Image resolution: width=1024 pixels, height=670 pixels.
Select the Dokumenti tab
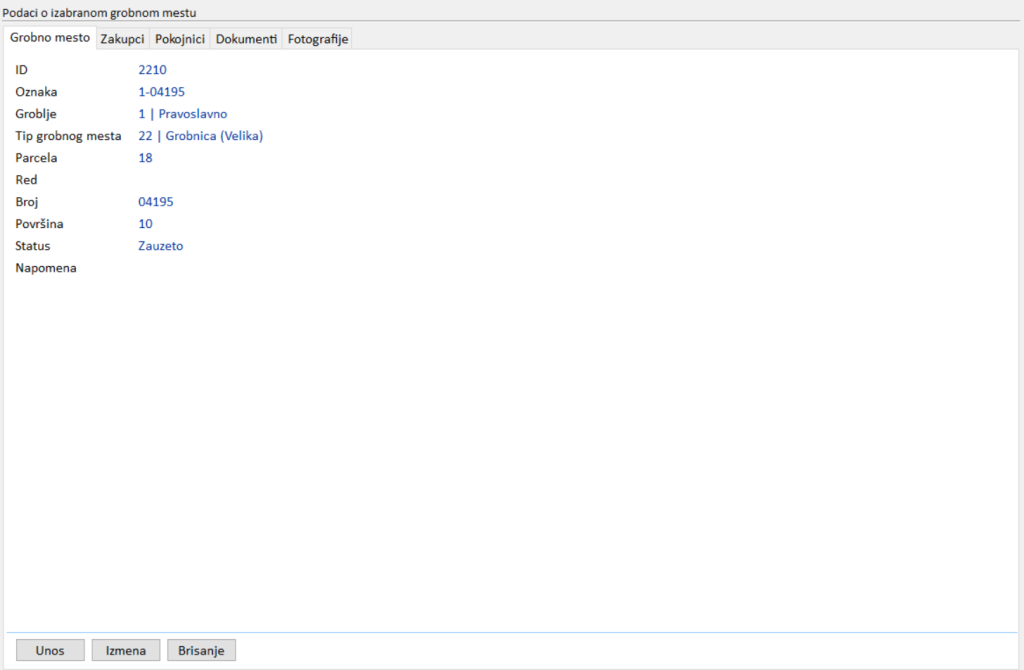[246, 39]
